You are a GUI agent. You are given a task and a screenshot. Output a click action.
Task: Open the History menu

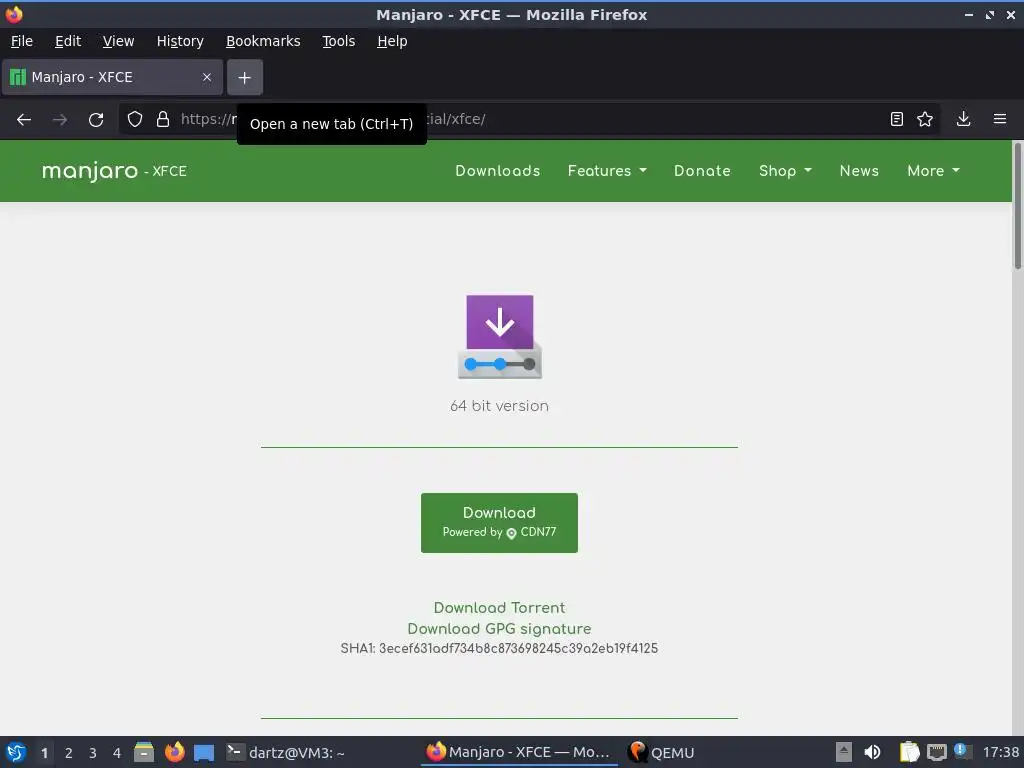pyautogui.click(x=180, y=41)
